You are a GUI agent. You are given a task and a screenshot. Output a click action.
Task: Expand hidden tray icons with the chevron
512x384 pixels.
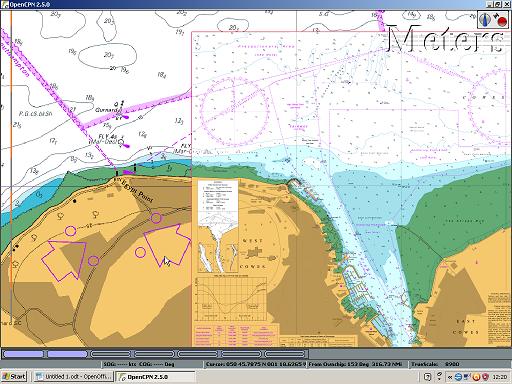[450, 377]
